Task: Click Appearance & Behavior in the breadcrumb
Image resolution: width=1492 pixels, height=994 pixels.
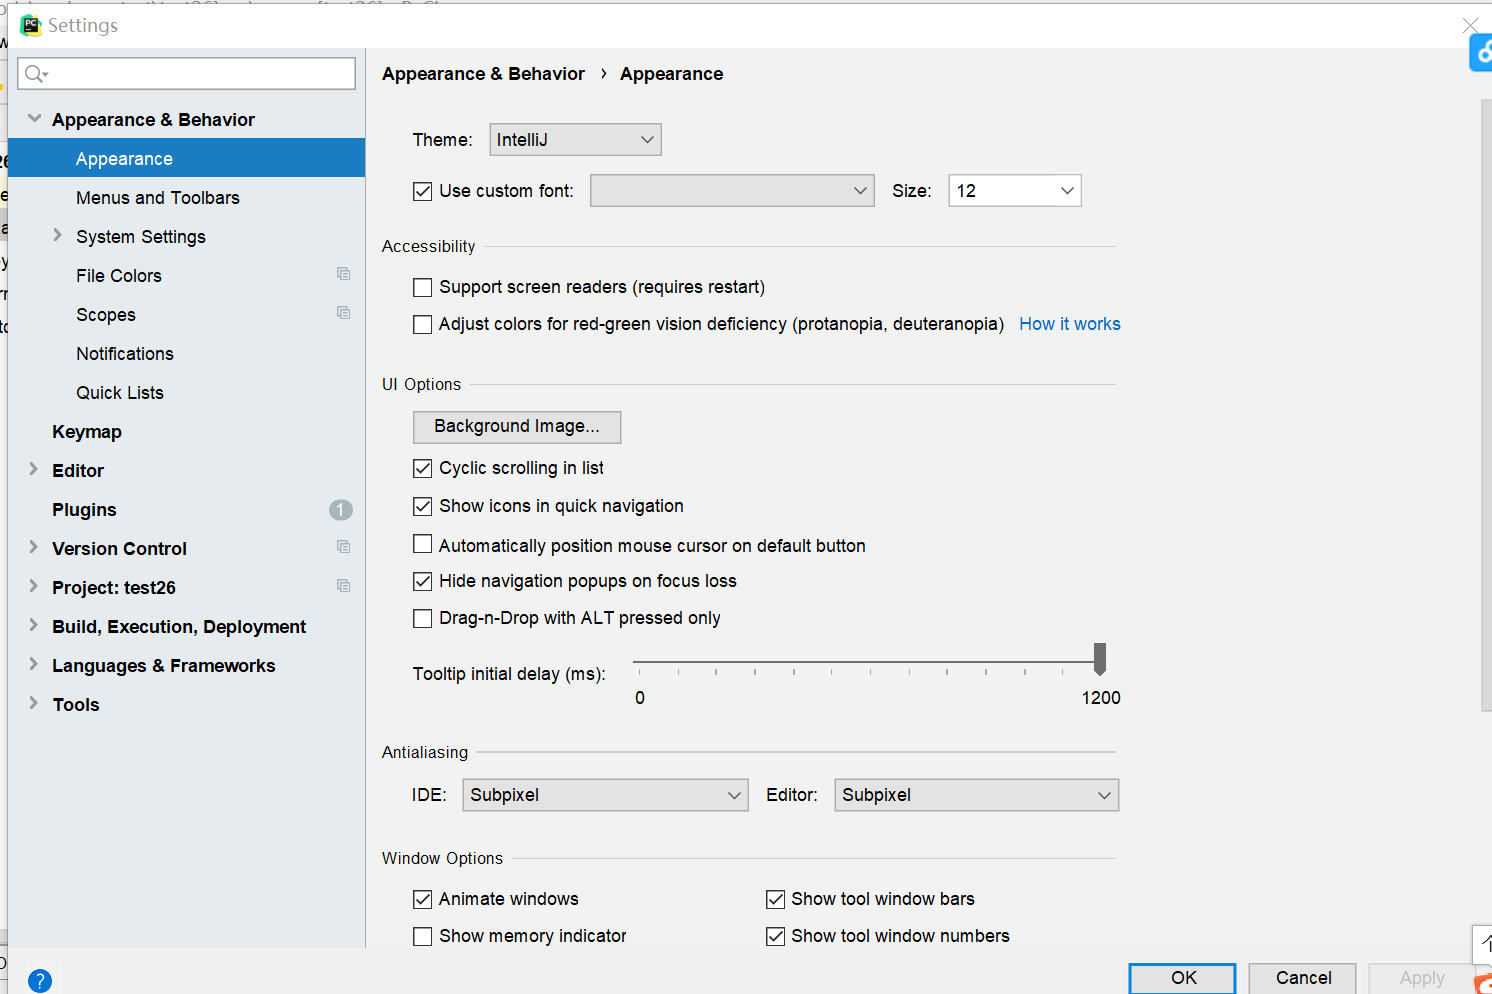Action: coord(483,74)
